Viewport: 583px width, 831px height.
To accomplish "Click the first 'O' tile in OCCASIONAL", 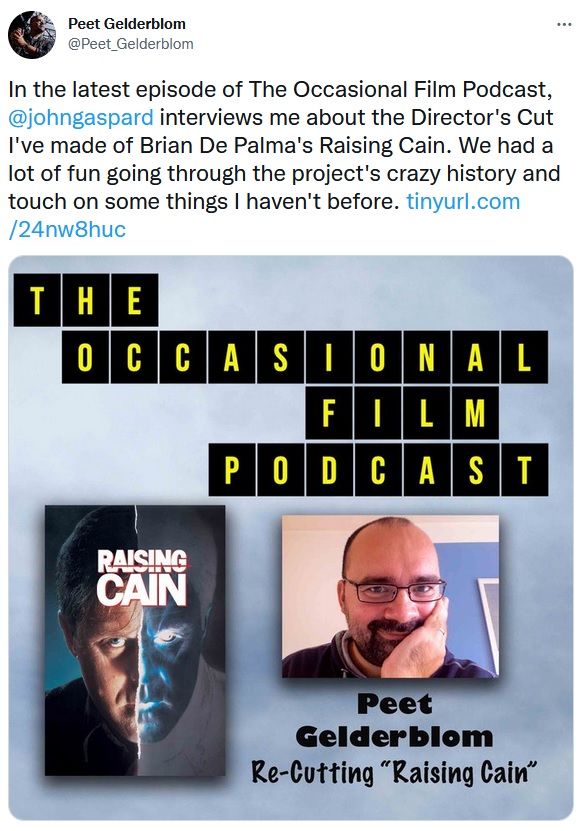I will pyautogui.click(x=86, y=357).
